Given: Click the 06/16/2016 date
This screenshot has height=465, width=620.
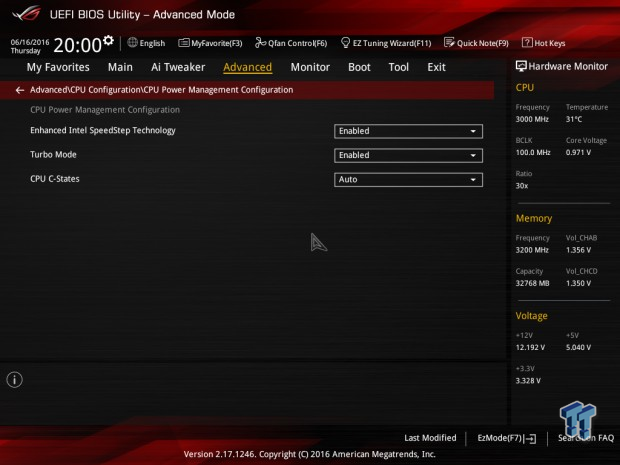Looking at the screenshot, I should click(30, 42).
